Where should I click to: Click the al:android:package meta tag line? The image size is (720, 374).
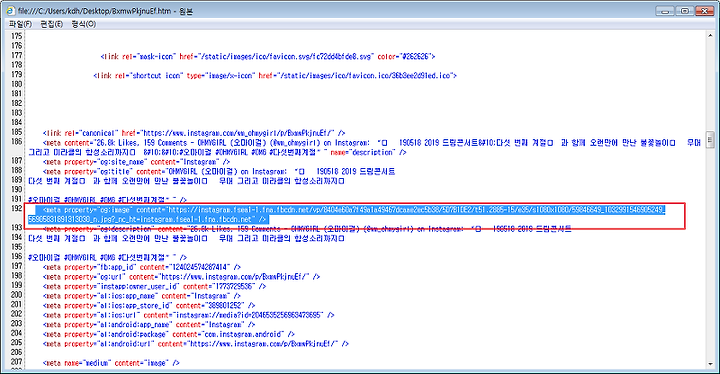(x=169, y=334)
